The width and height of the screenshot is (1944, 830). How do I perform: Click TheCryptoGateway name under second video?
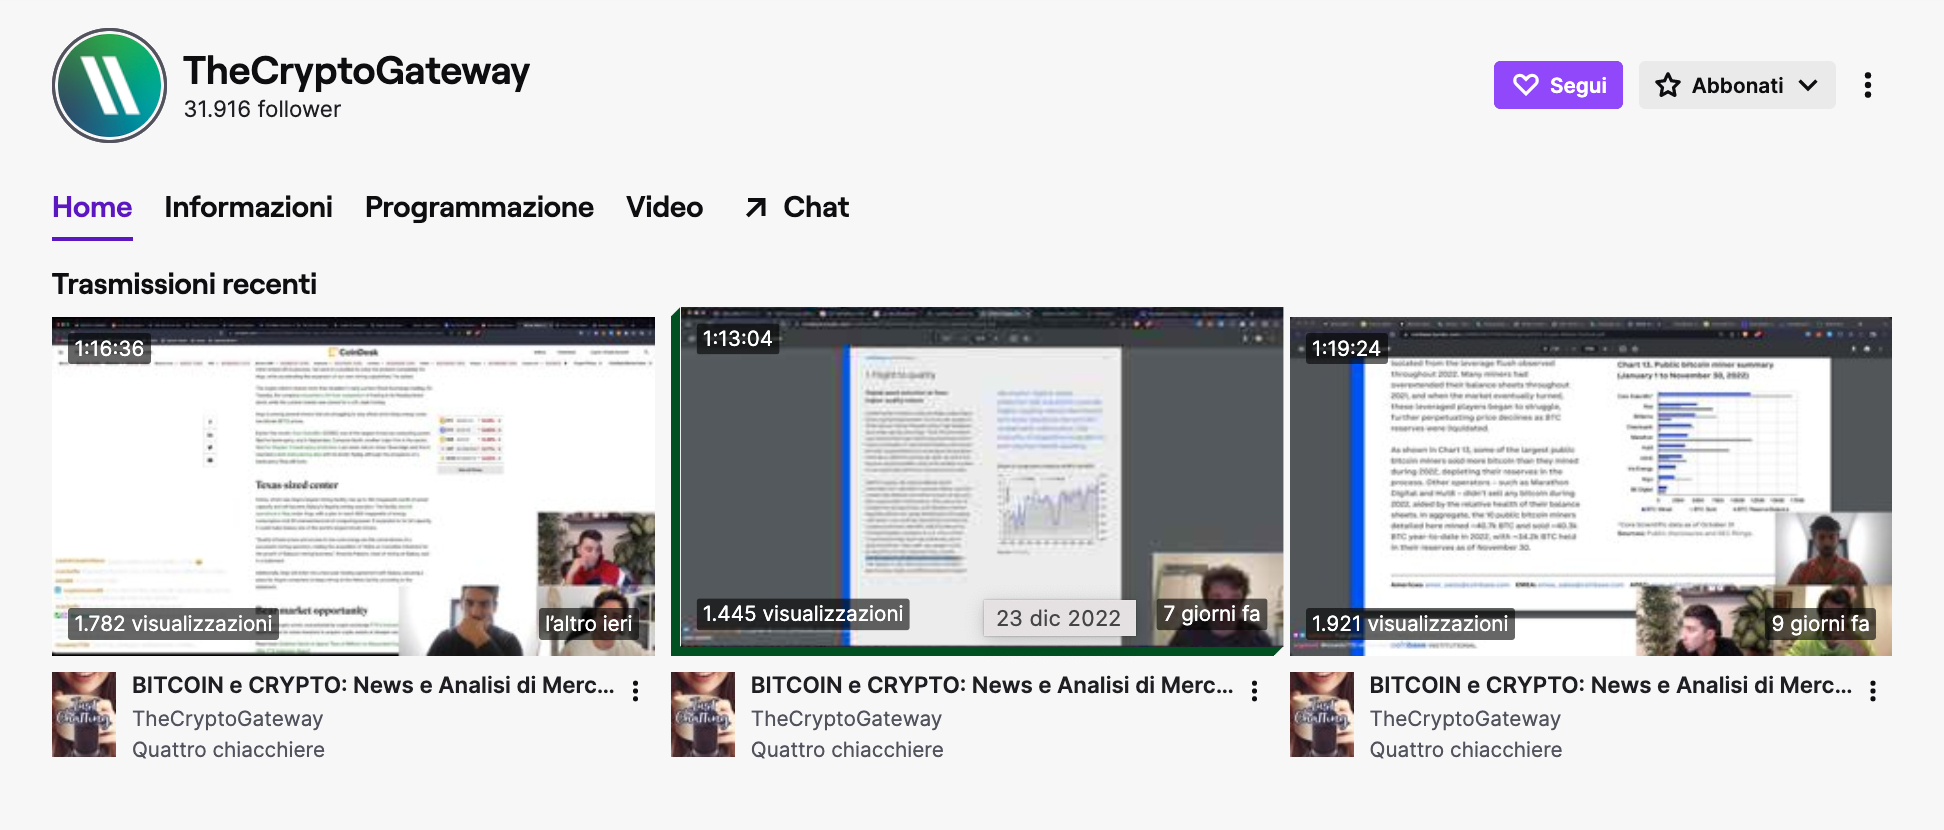point(846,719)
